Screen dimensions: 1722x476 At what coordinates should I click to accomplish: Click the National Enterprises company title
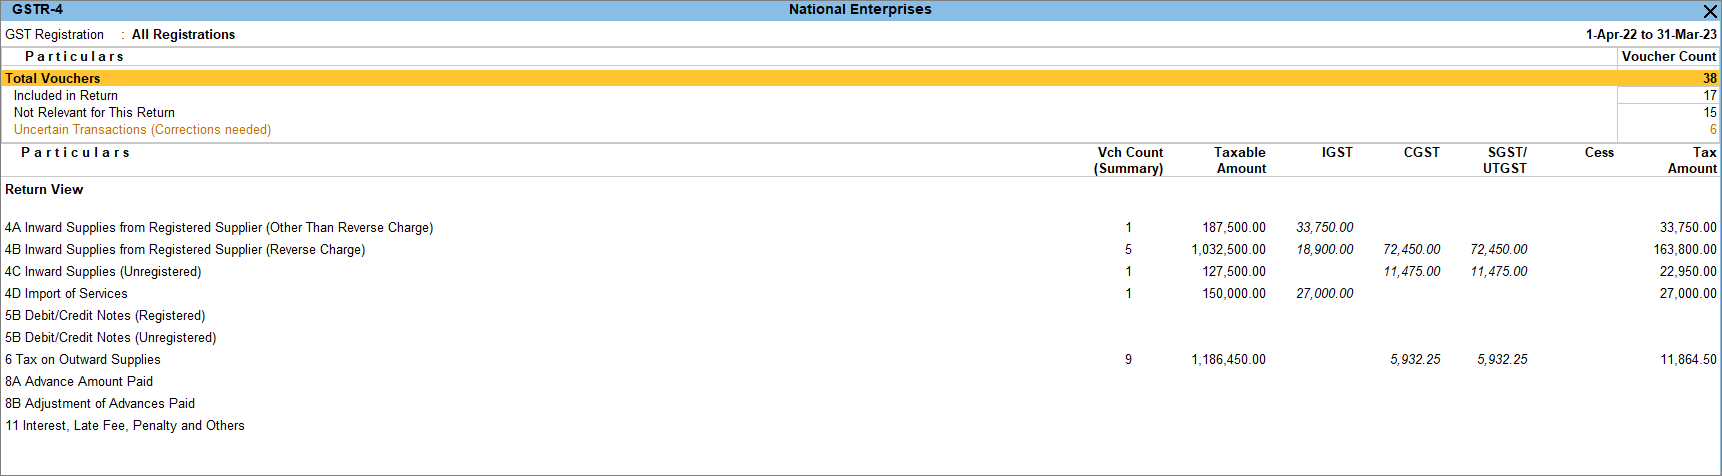pyautogui.click(x=860, y=10)
